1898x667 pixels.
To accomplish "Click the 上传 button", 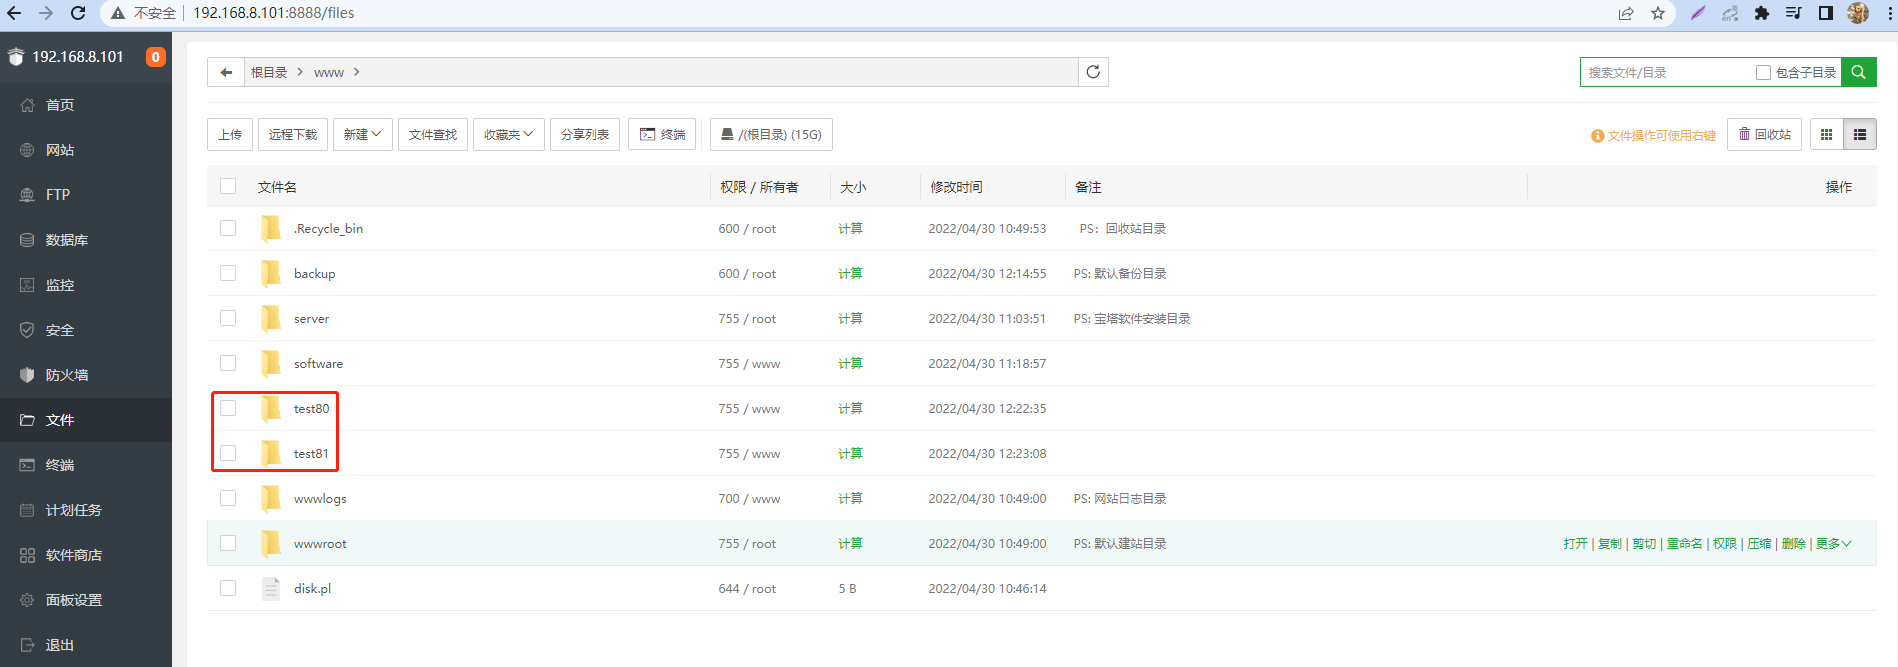I will click(x=230, y=134).
